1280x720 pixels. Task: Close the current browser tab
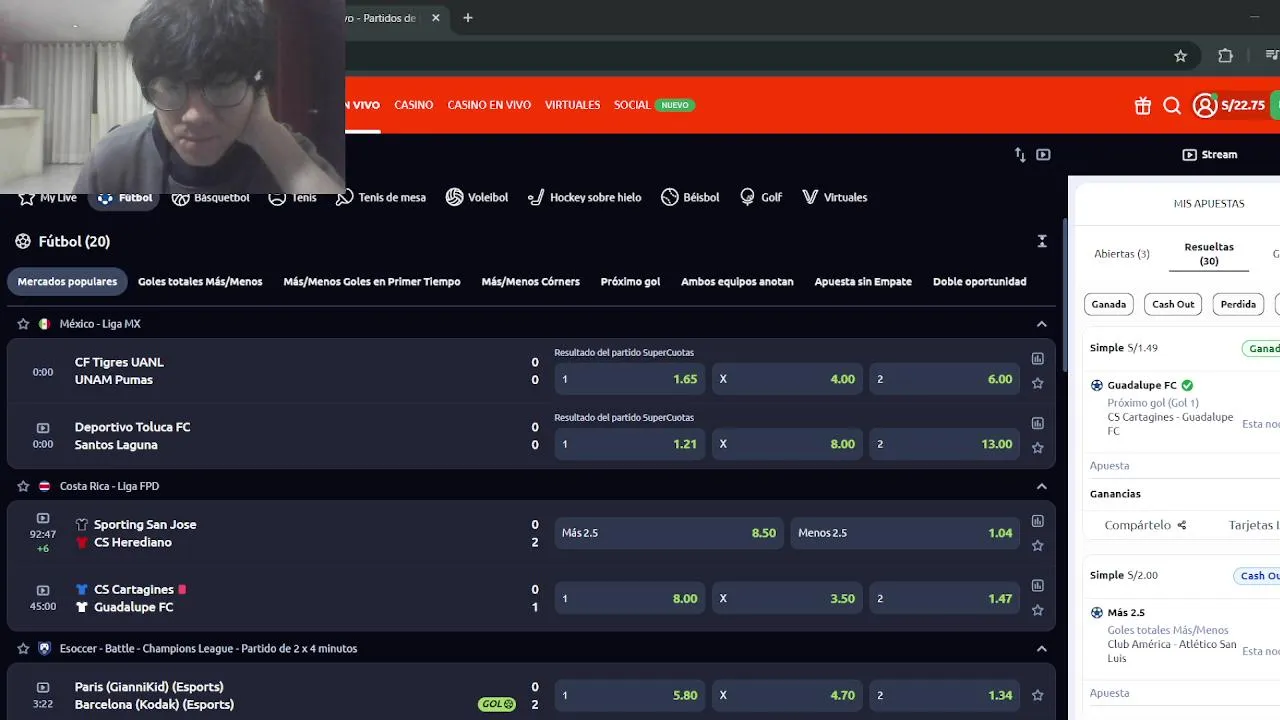[436, 17]
